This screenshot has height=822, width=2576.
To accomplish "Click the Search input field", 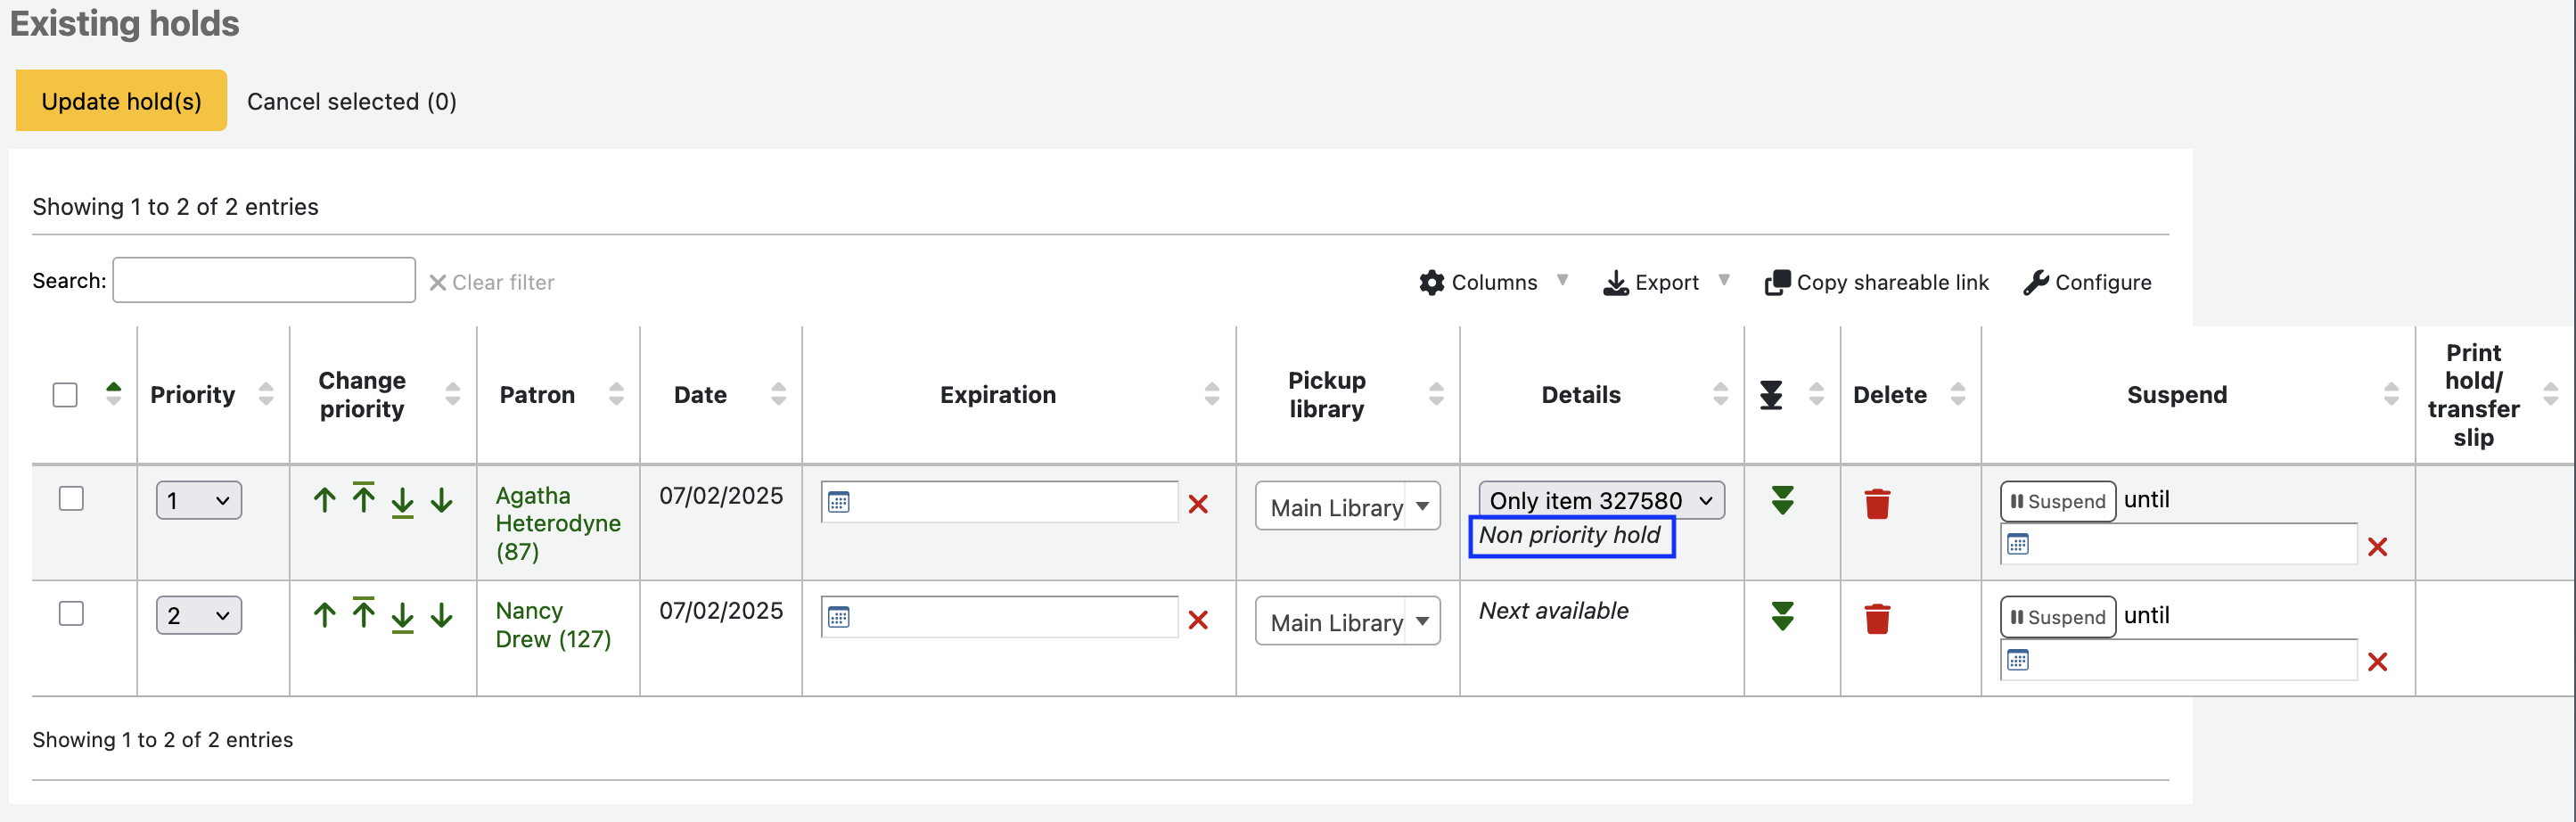I will [x=264, y=281].
